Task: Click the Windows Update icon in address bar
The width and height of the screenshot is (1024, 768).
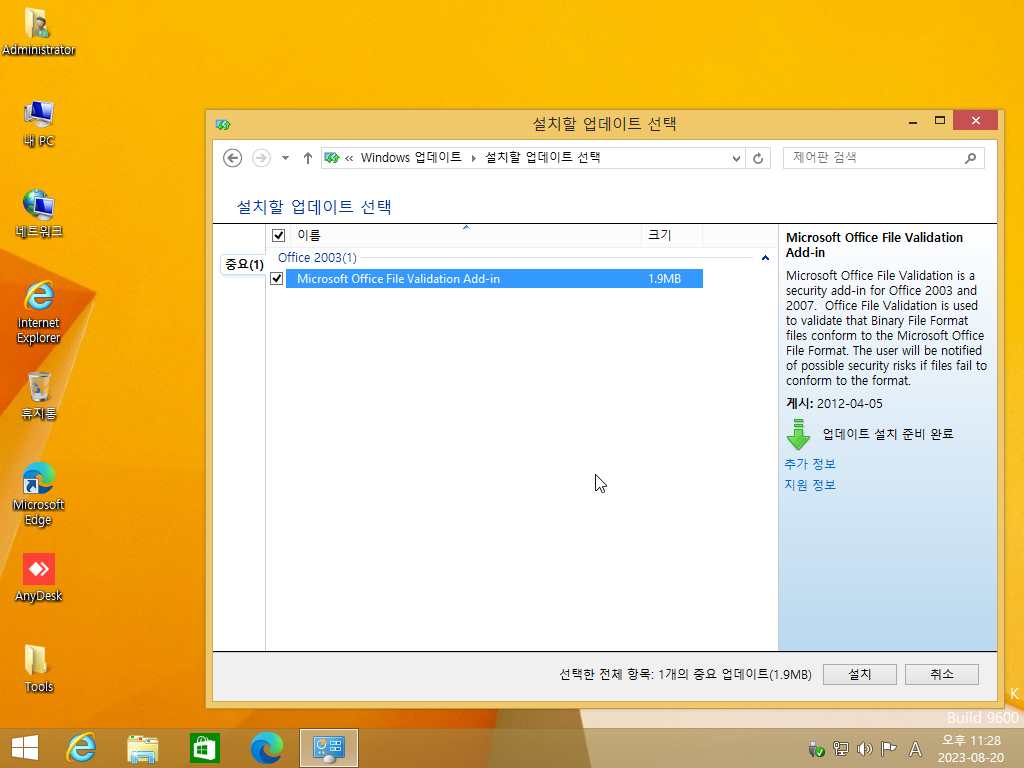Action: 332,157
